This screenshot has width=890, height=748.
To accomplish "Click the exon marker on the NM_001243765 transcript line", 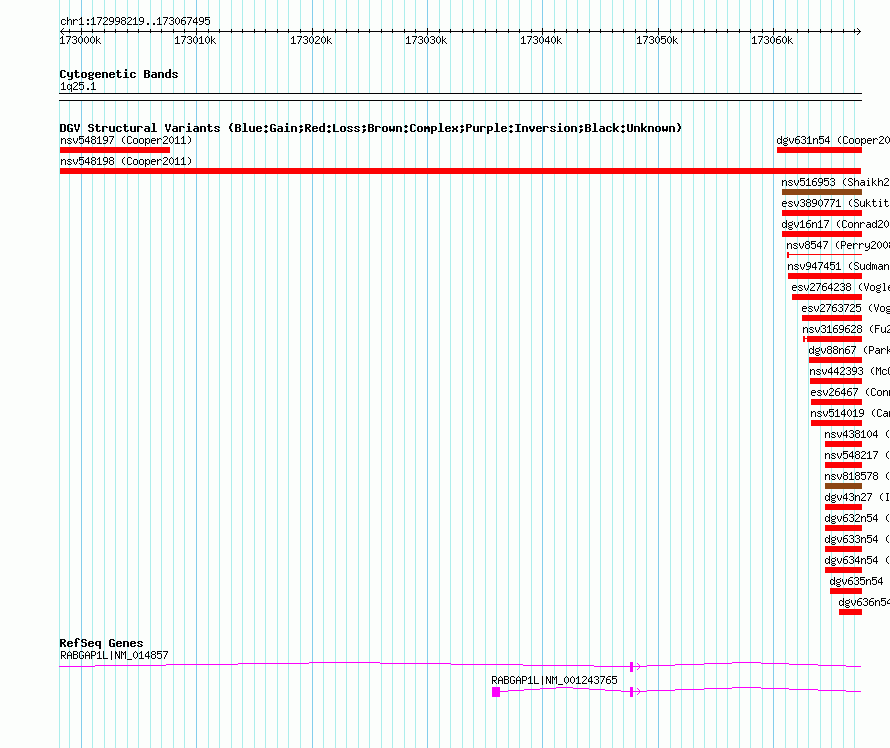I will [x=631, y=692].
